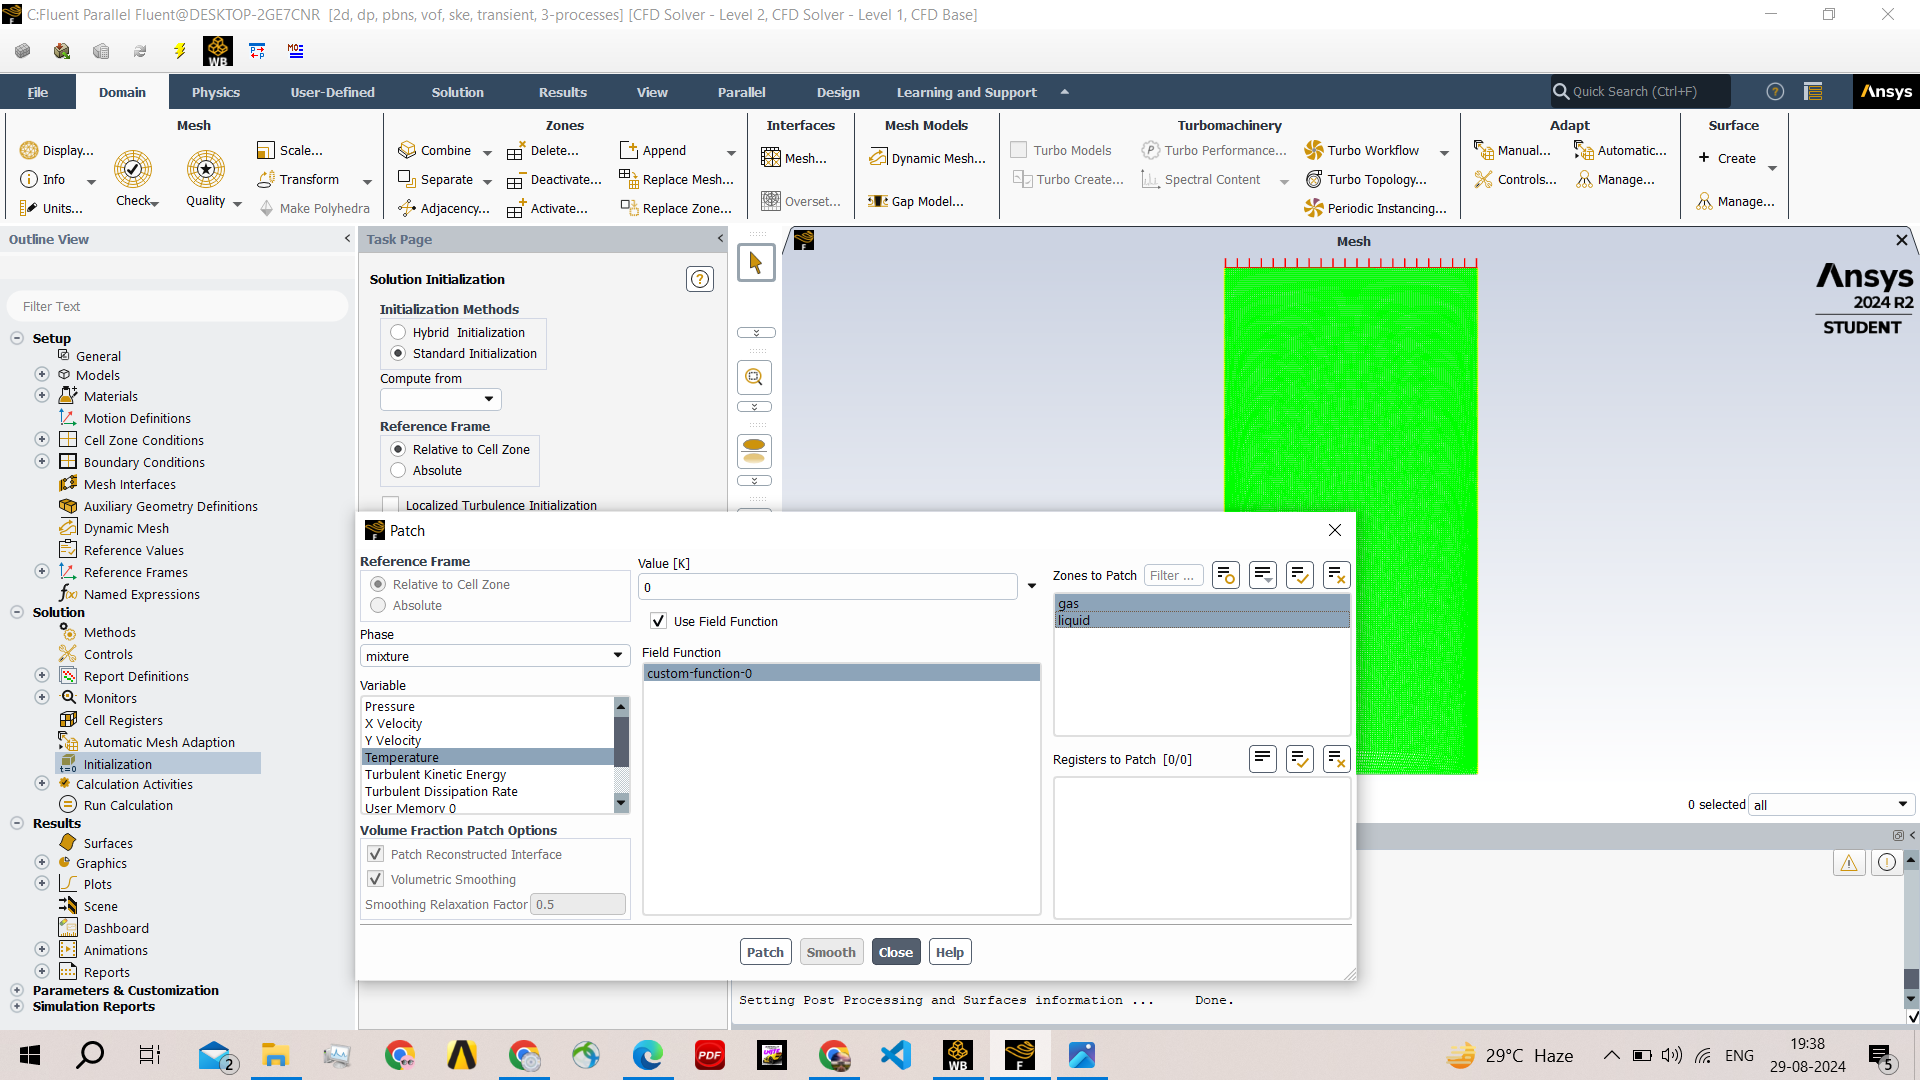Screen dimensions: 1920x1080
Task: Click the Patch button in dialog
Action: click(x=765, y=952)
